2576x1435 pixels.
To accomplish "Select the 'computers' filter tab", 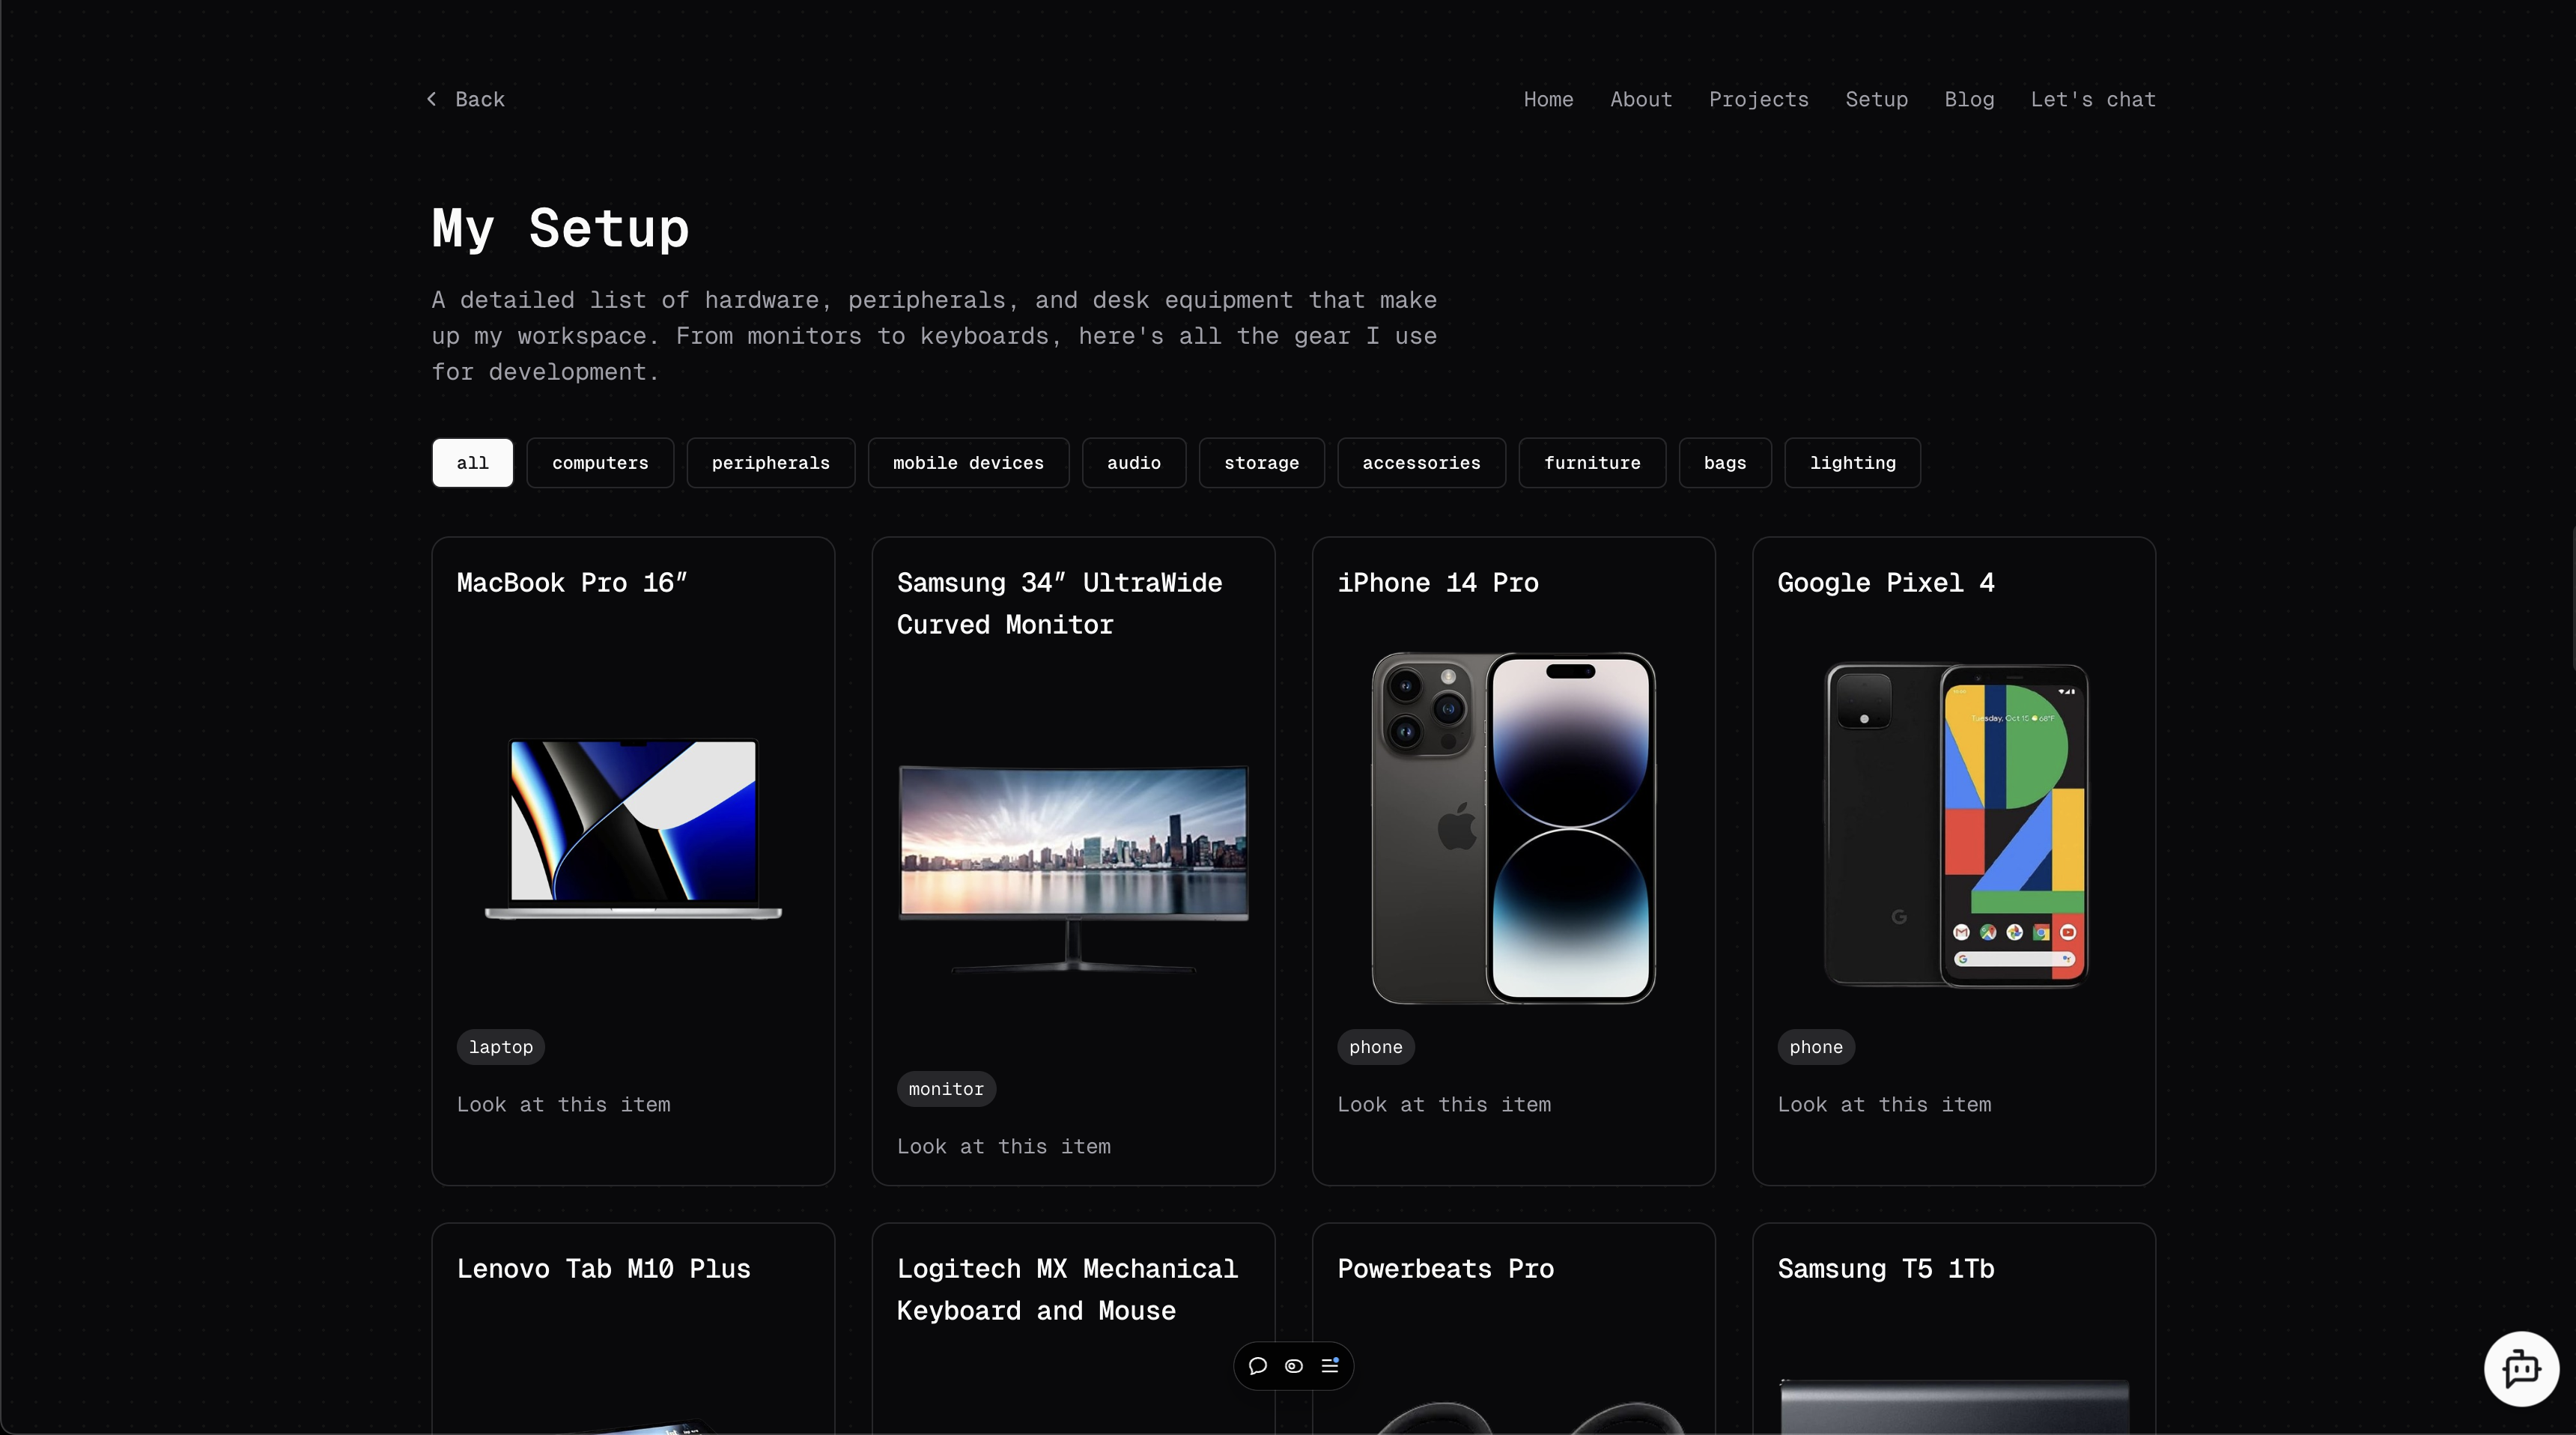I will (601, 463).
